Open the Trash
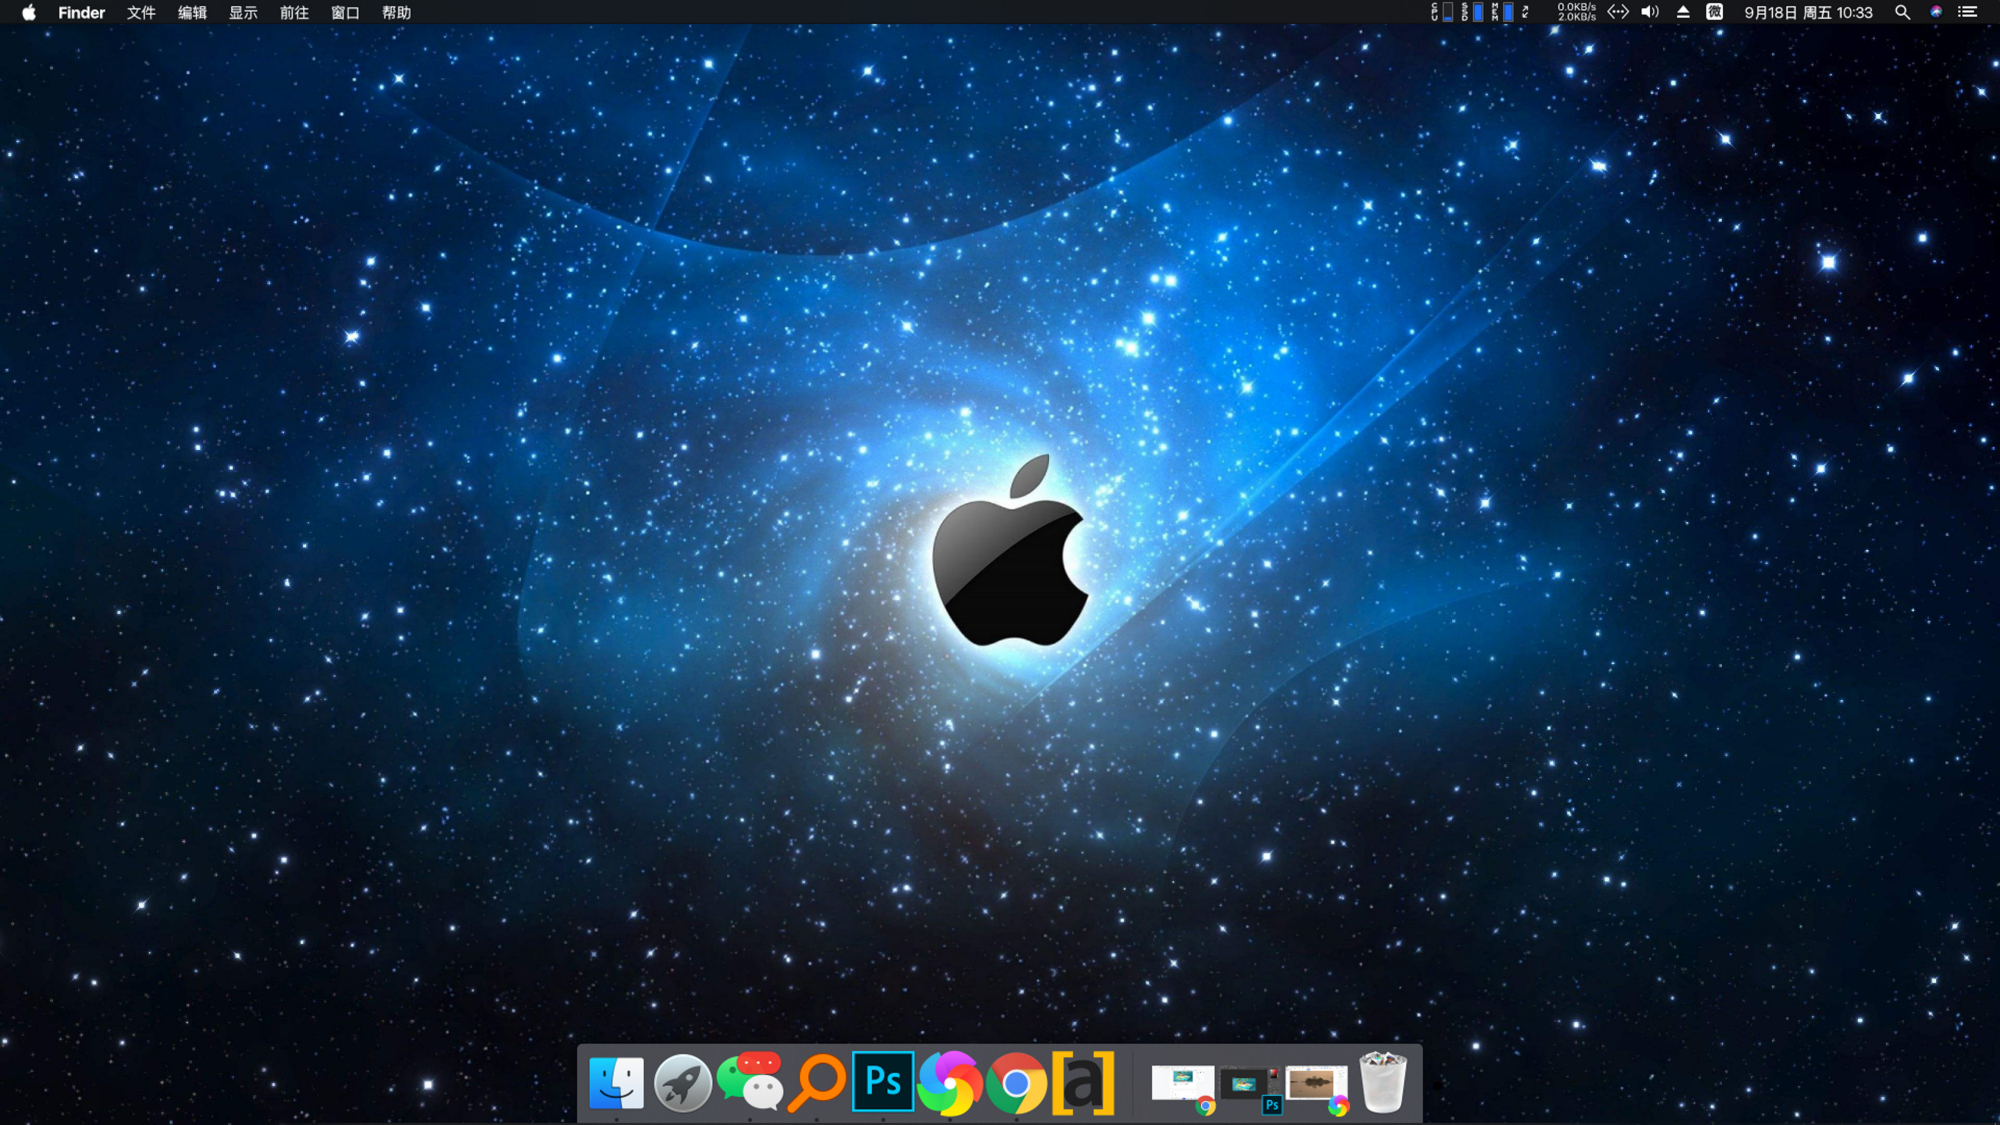The width and height of the screenshot is (2000, 1125). click(1381, 1081)
